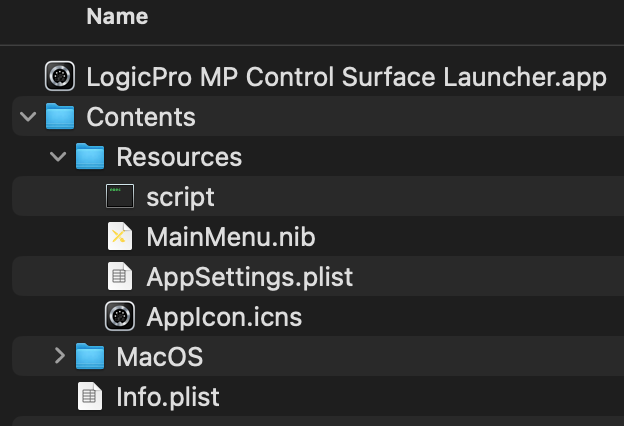Screen dimensions: 624x426
Task: Select the AppIcon.icns image icon
Action: point(120,316)
